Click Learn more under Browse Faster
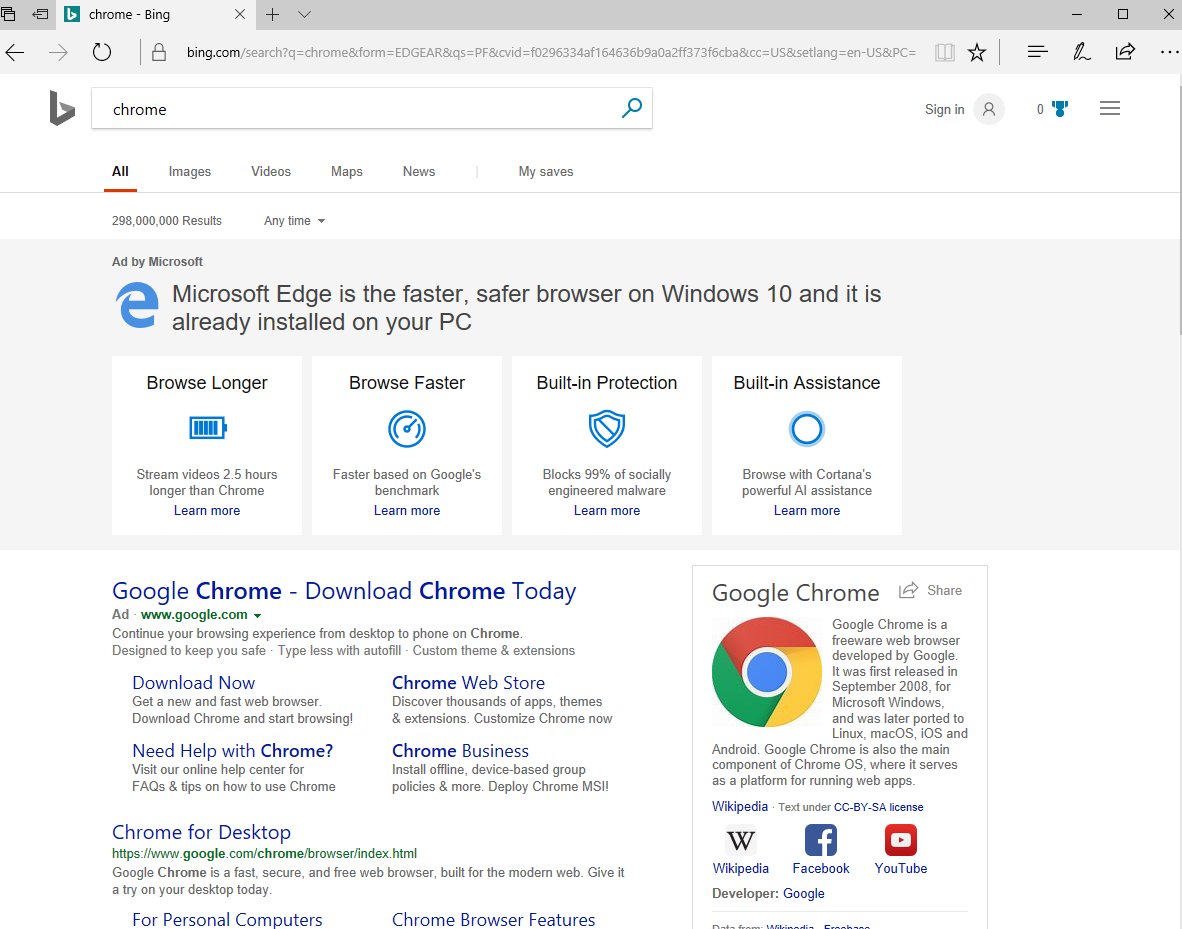This screenshot has width=1182, height=929. [407, 510]
